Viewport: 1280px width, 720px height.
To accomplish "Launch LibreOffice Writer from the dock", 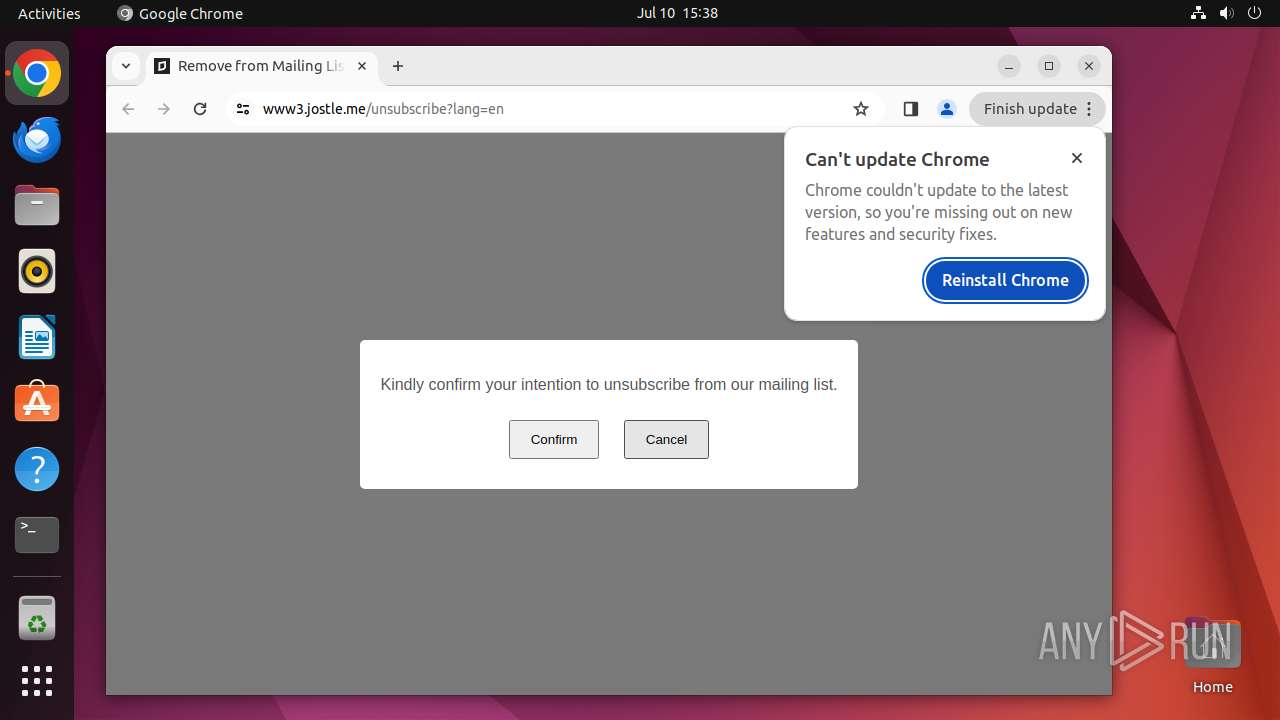I will click(x=37, y=337).
